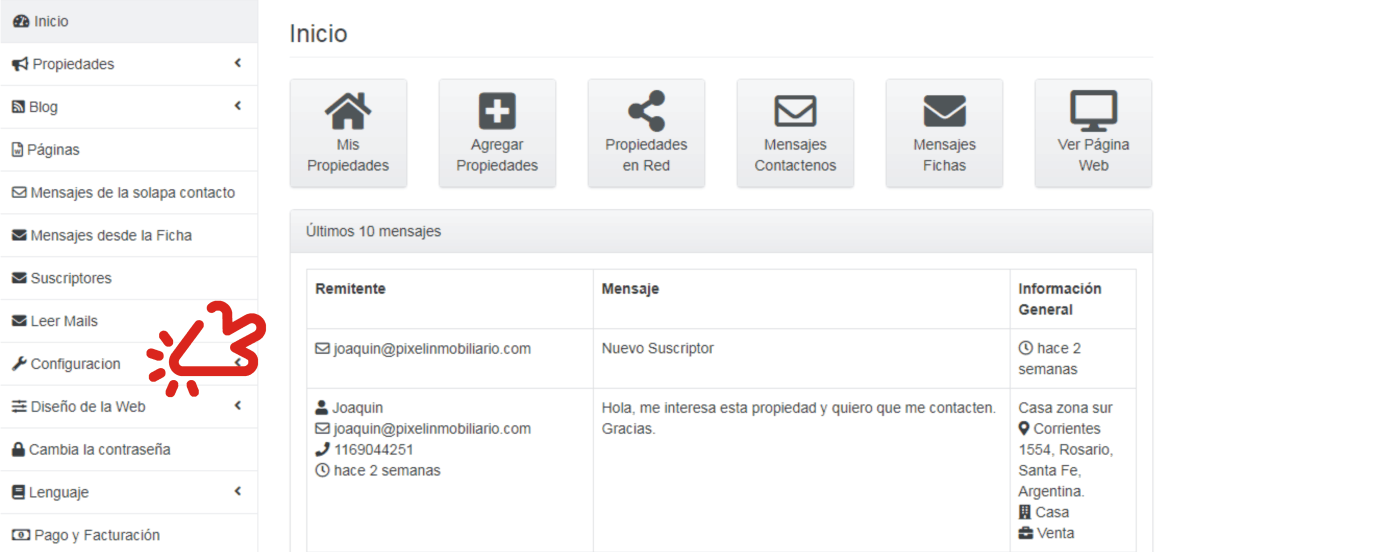Click the Mensajes Fichas envelope icon
1379x552 pixels.
tap(944, 111)
